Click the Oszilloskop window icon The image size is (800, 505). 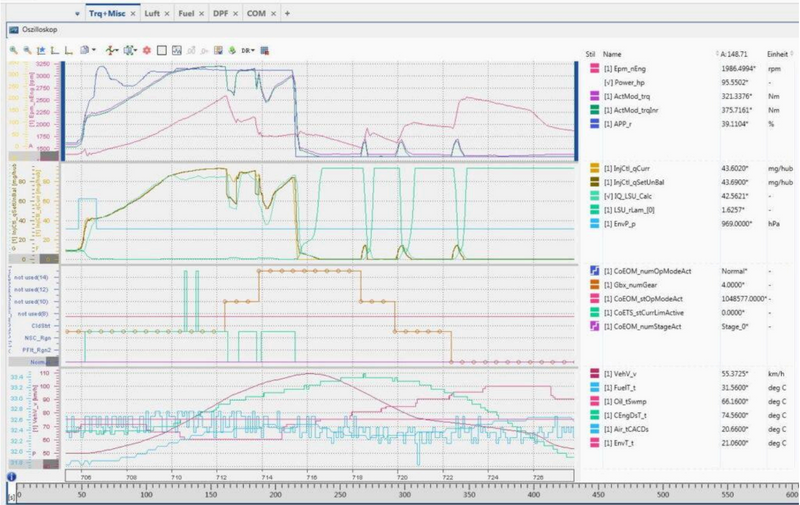14,30
